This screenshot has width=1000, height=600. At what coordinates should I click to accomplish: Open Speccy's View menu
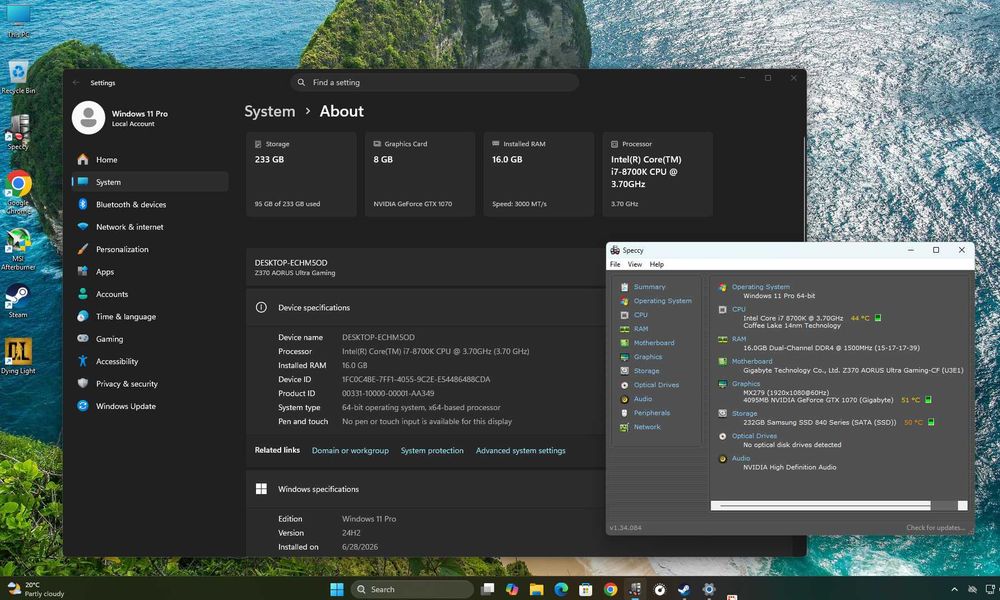[x=635, y=264]
